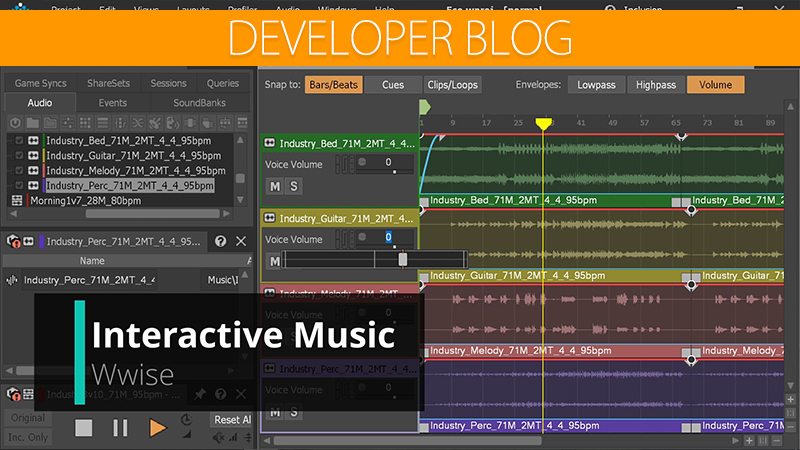This screenshot has width=800, height=450.
Task: Click the timeline horizontal scrollbar thumb
Action: click(407, 440)
